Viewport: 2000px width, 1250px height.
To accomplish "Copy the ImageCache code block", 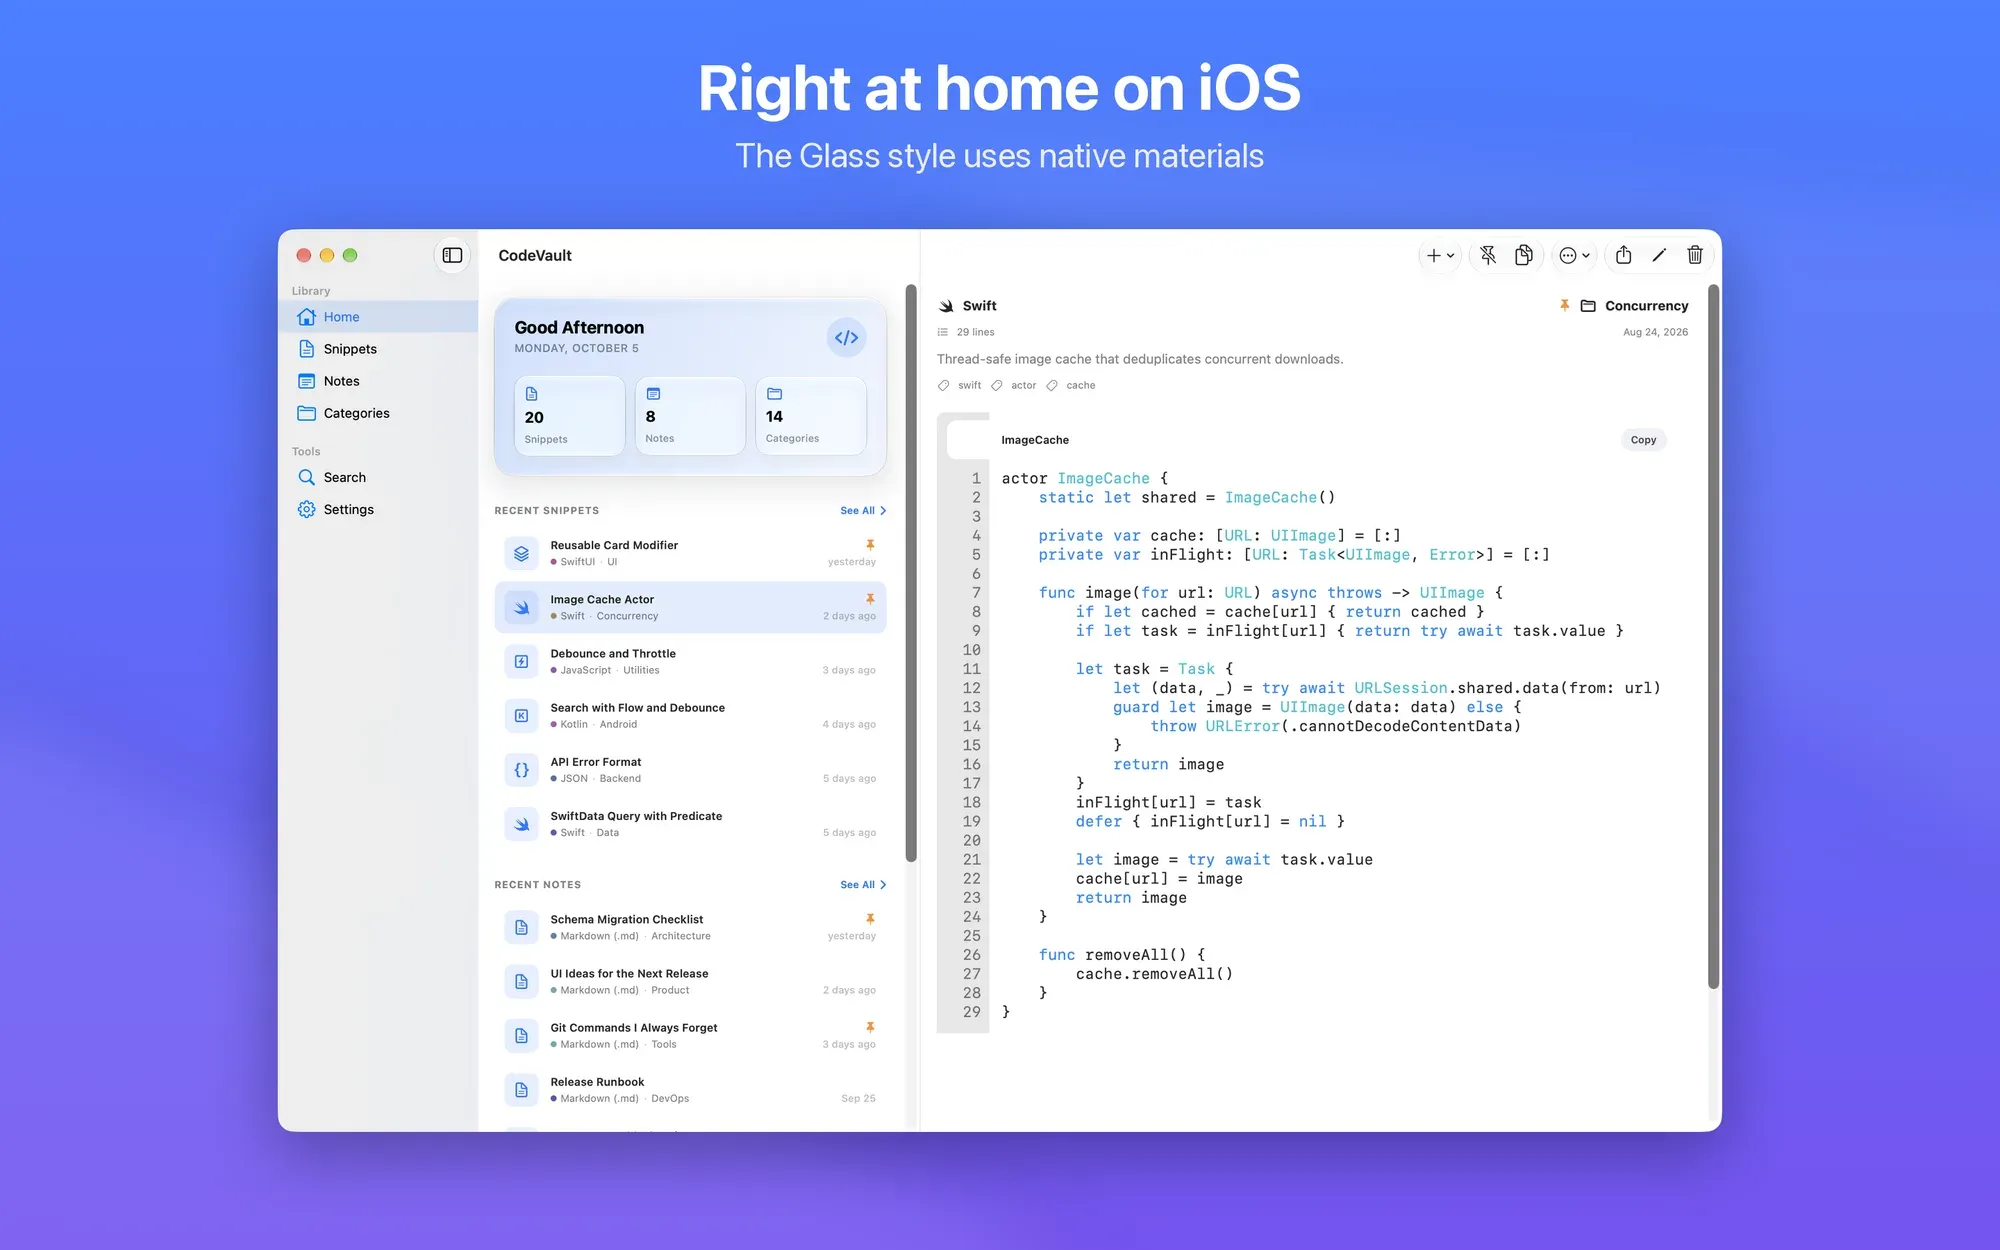I will (x=1643, y=440).
